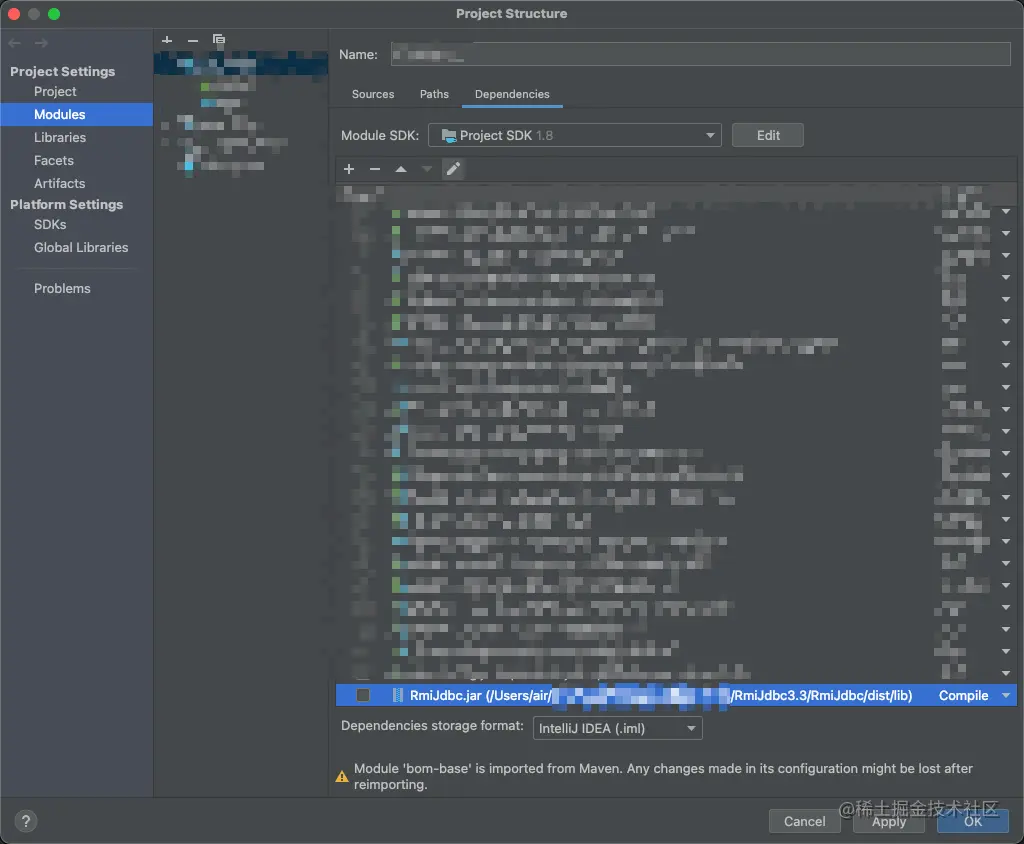Image resolution: width=1024 pixels, height=844 pixels.
Task: Add a dependency with the plus icon
Action: (349, 169)
